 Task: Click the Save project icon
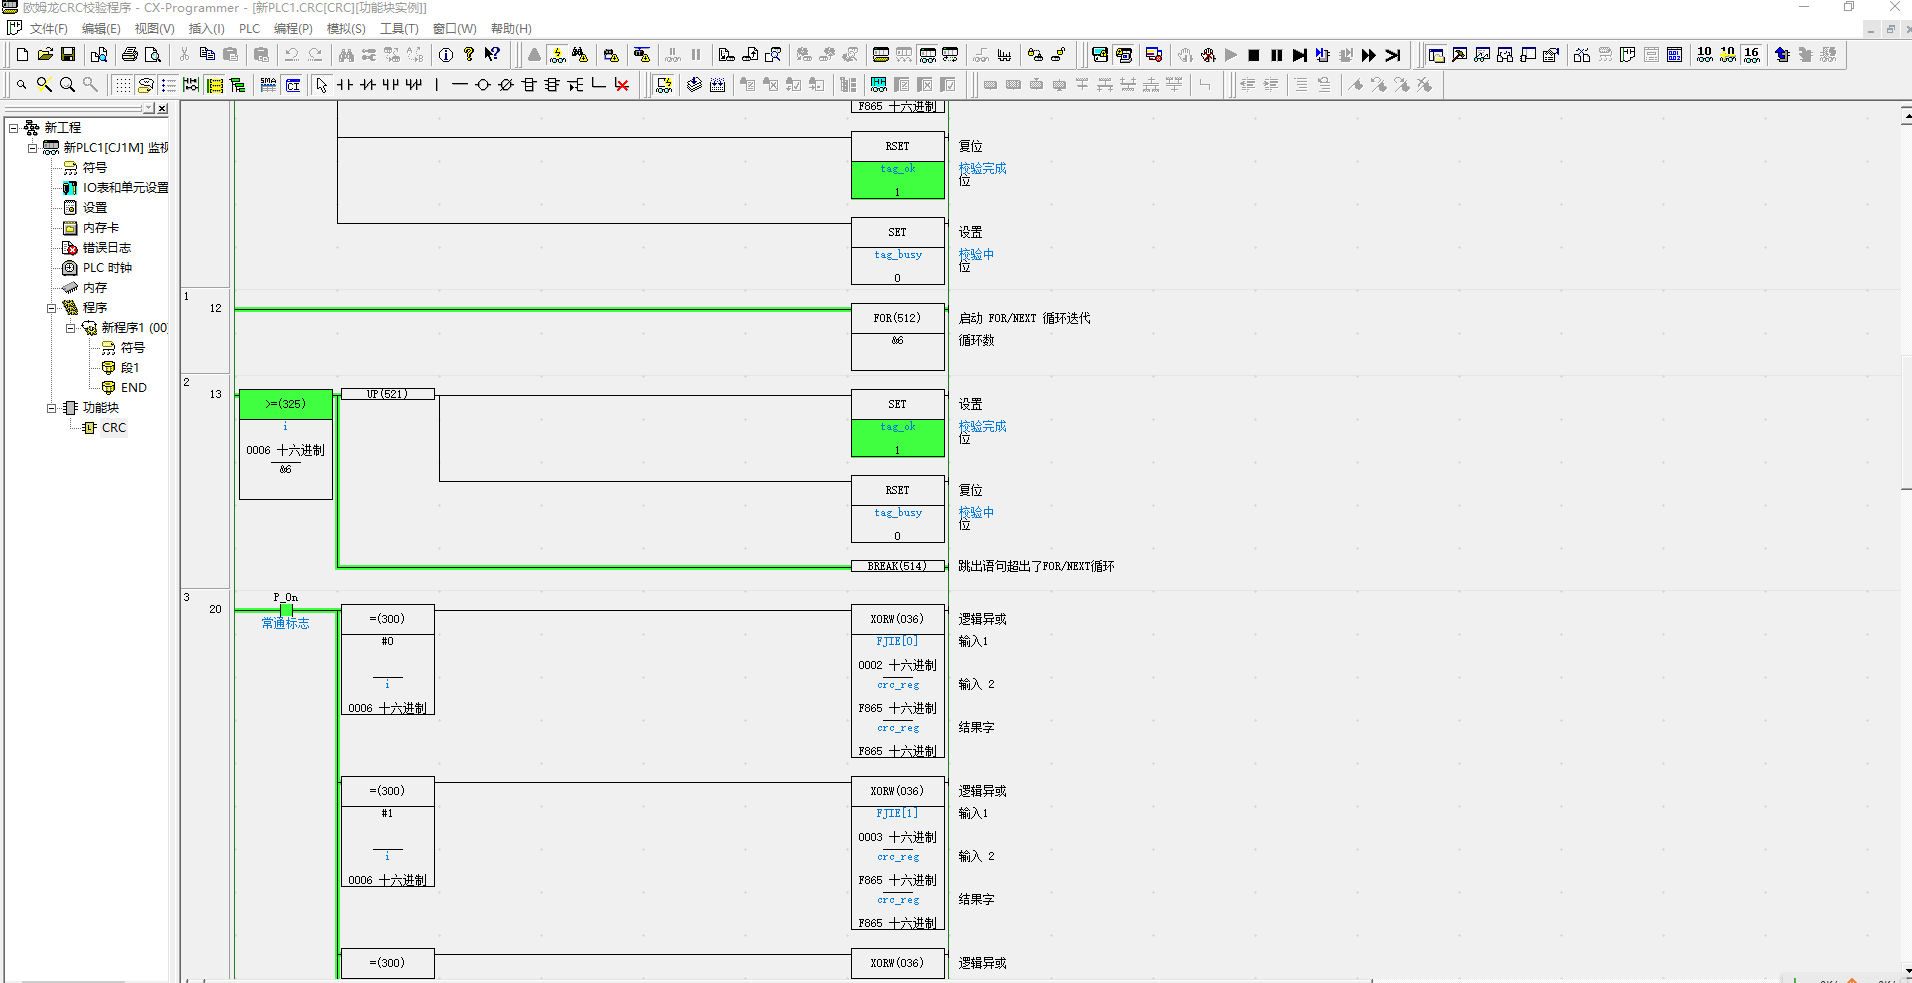[68, 55]
